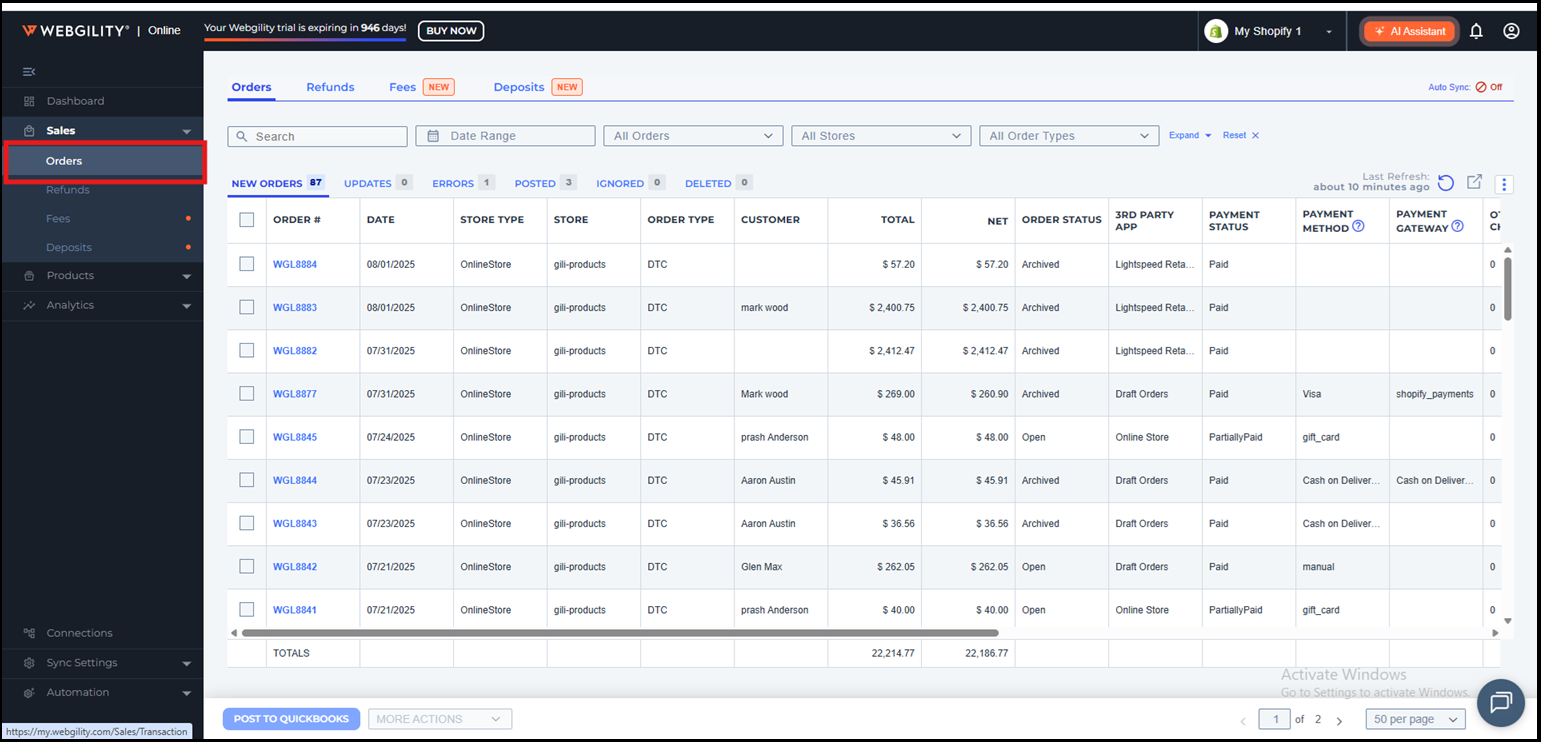Toggle the Auto Sync Off switch
This screenshot has width=1541, height=742.
1487,87
